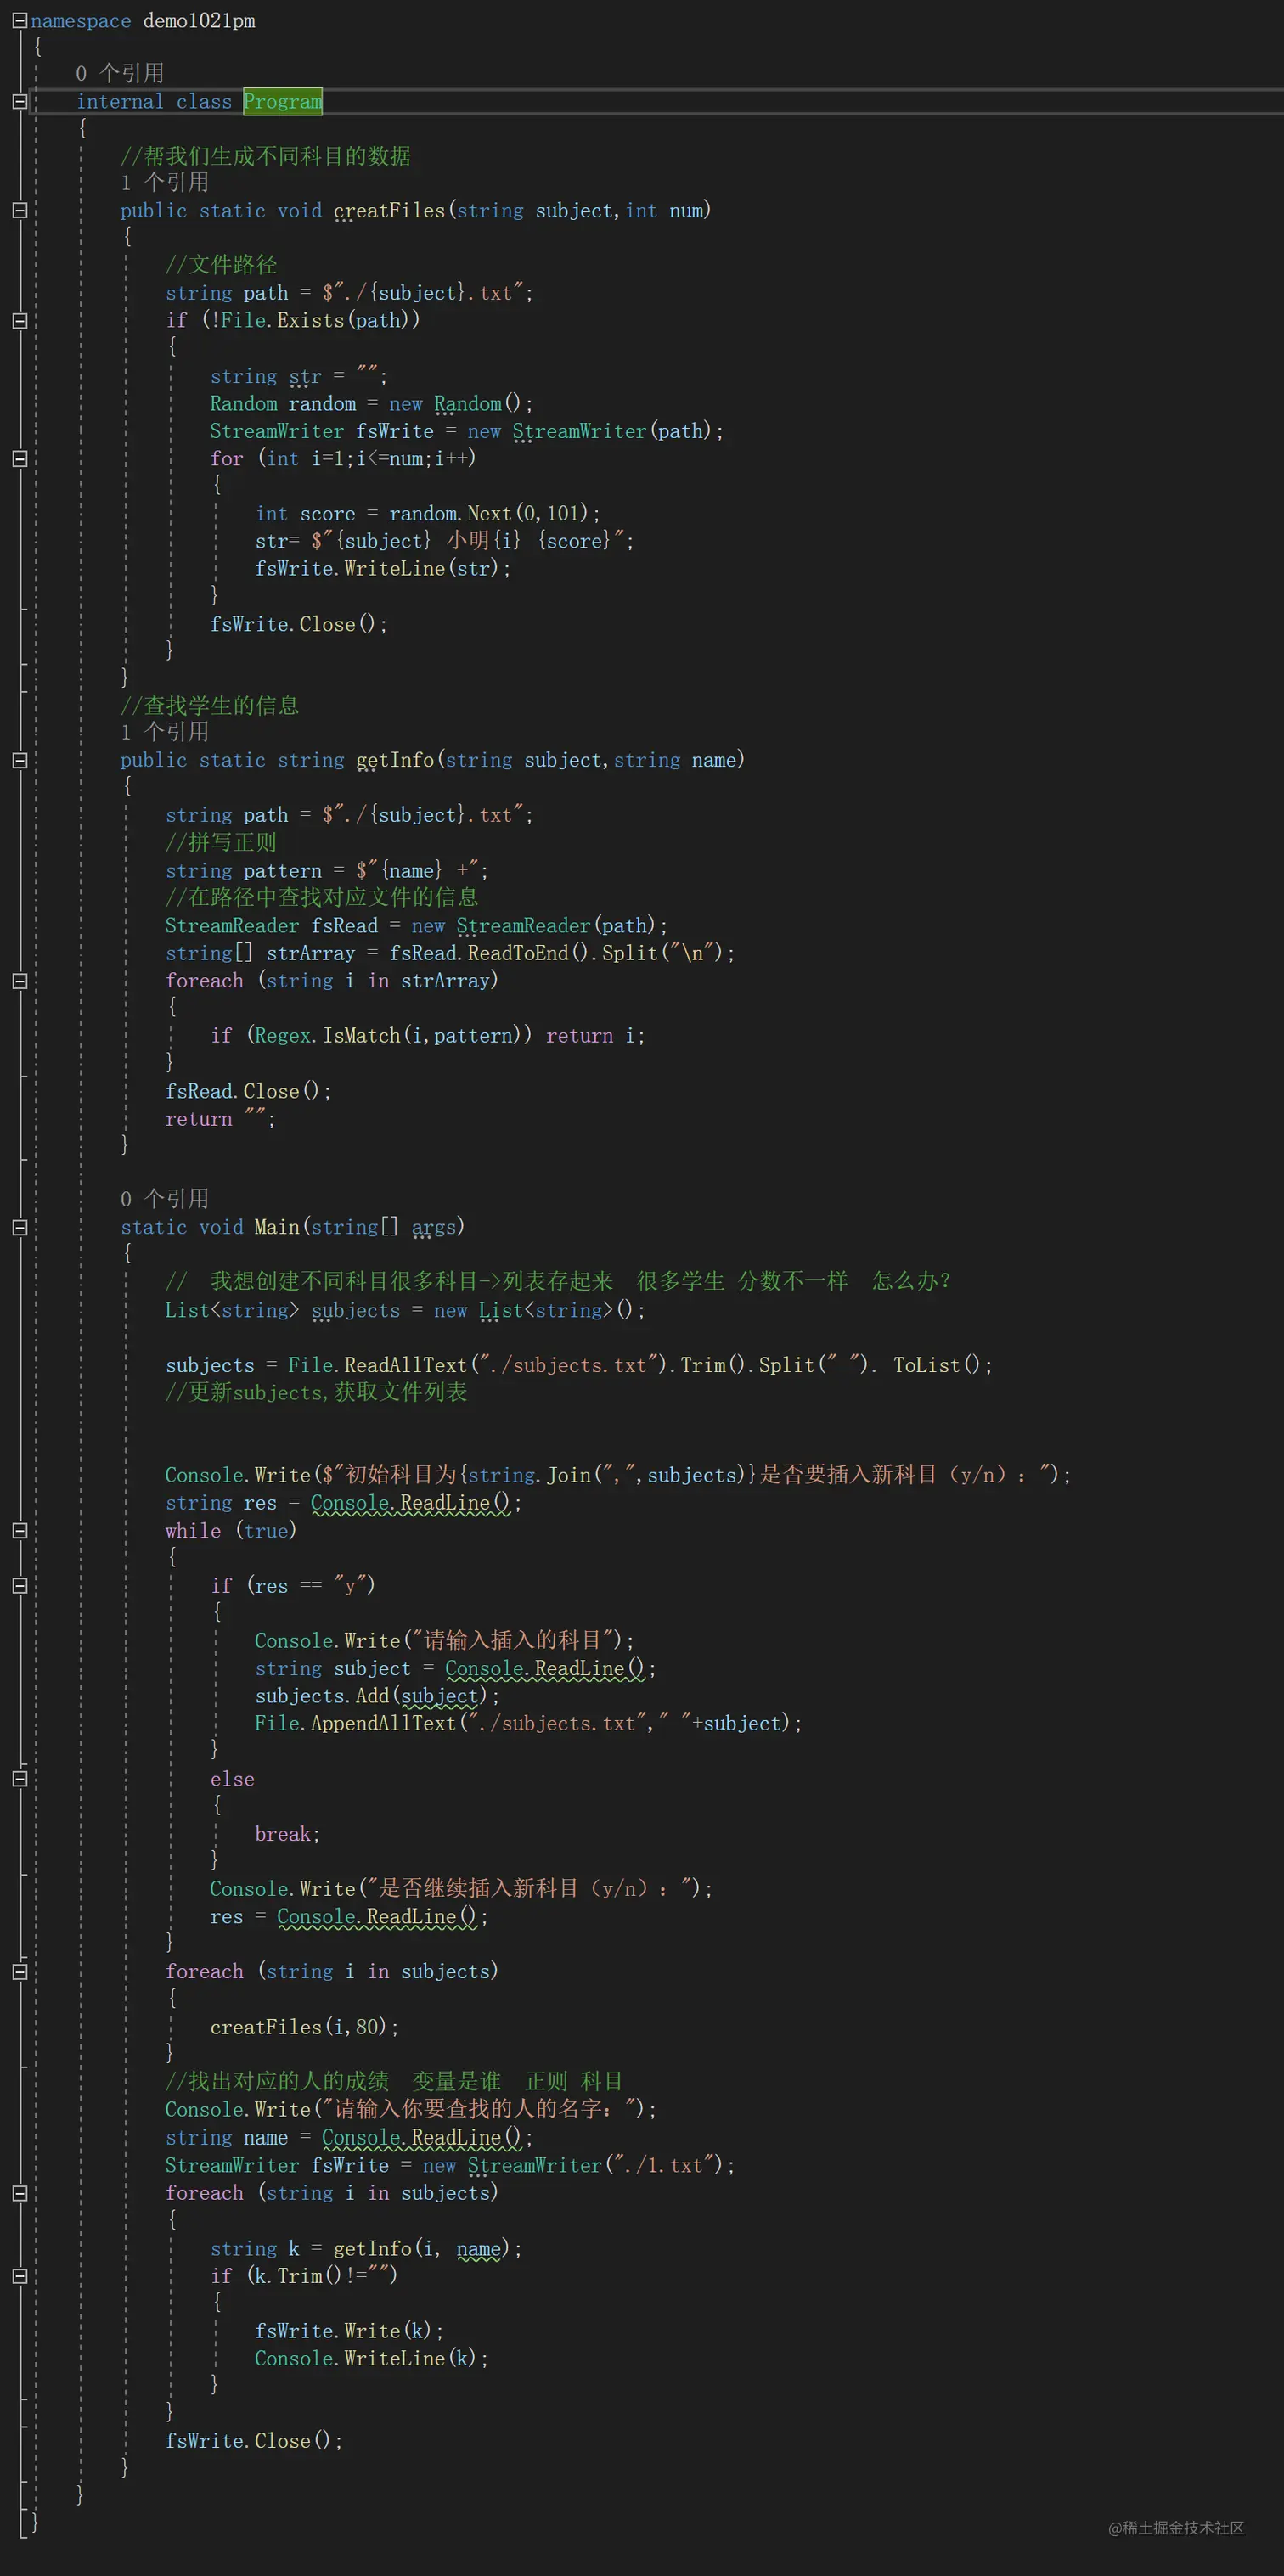Collapse the getInfo method definition
The image size is (1284, 2576).
(19, 760)
